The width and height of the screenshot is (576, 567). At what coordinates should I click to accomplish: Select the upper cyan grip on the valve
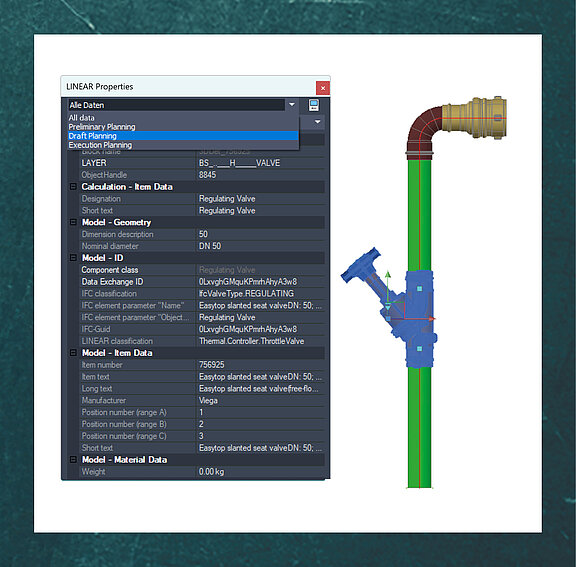pos(419,289)
